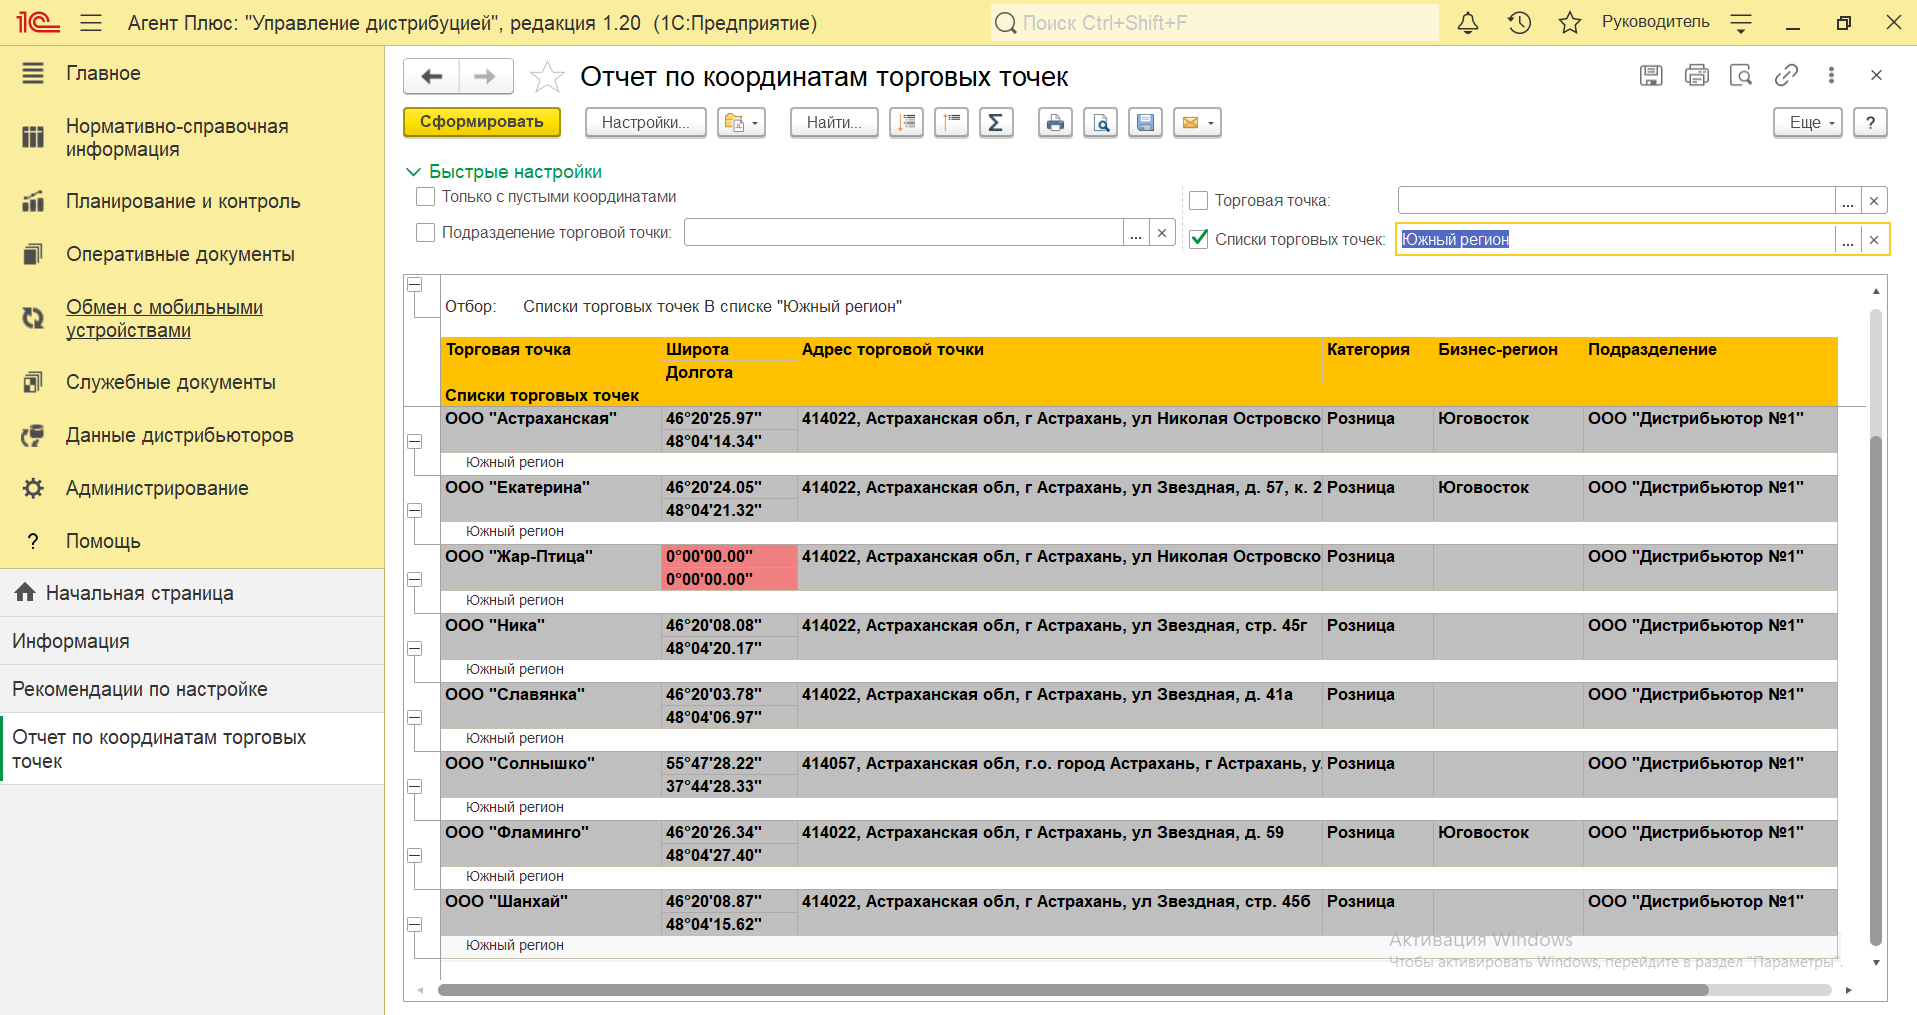This screenshot has height=1015, width=1917.
Task: Click the search field Поиск Ctrl+Shift+F
Action: click(1215, 22)
